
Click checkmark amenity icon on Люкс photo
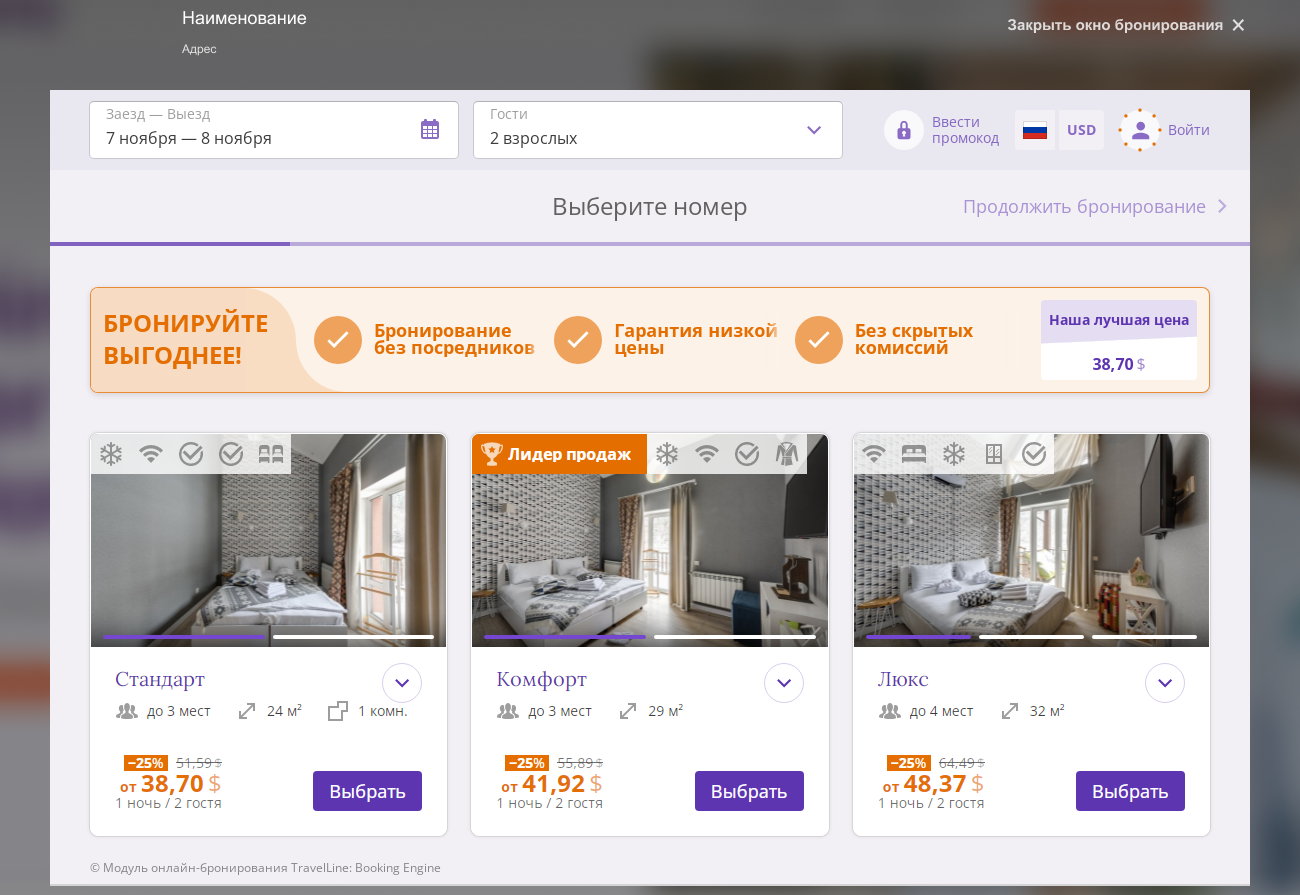(1034, 454)
